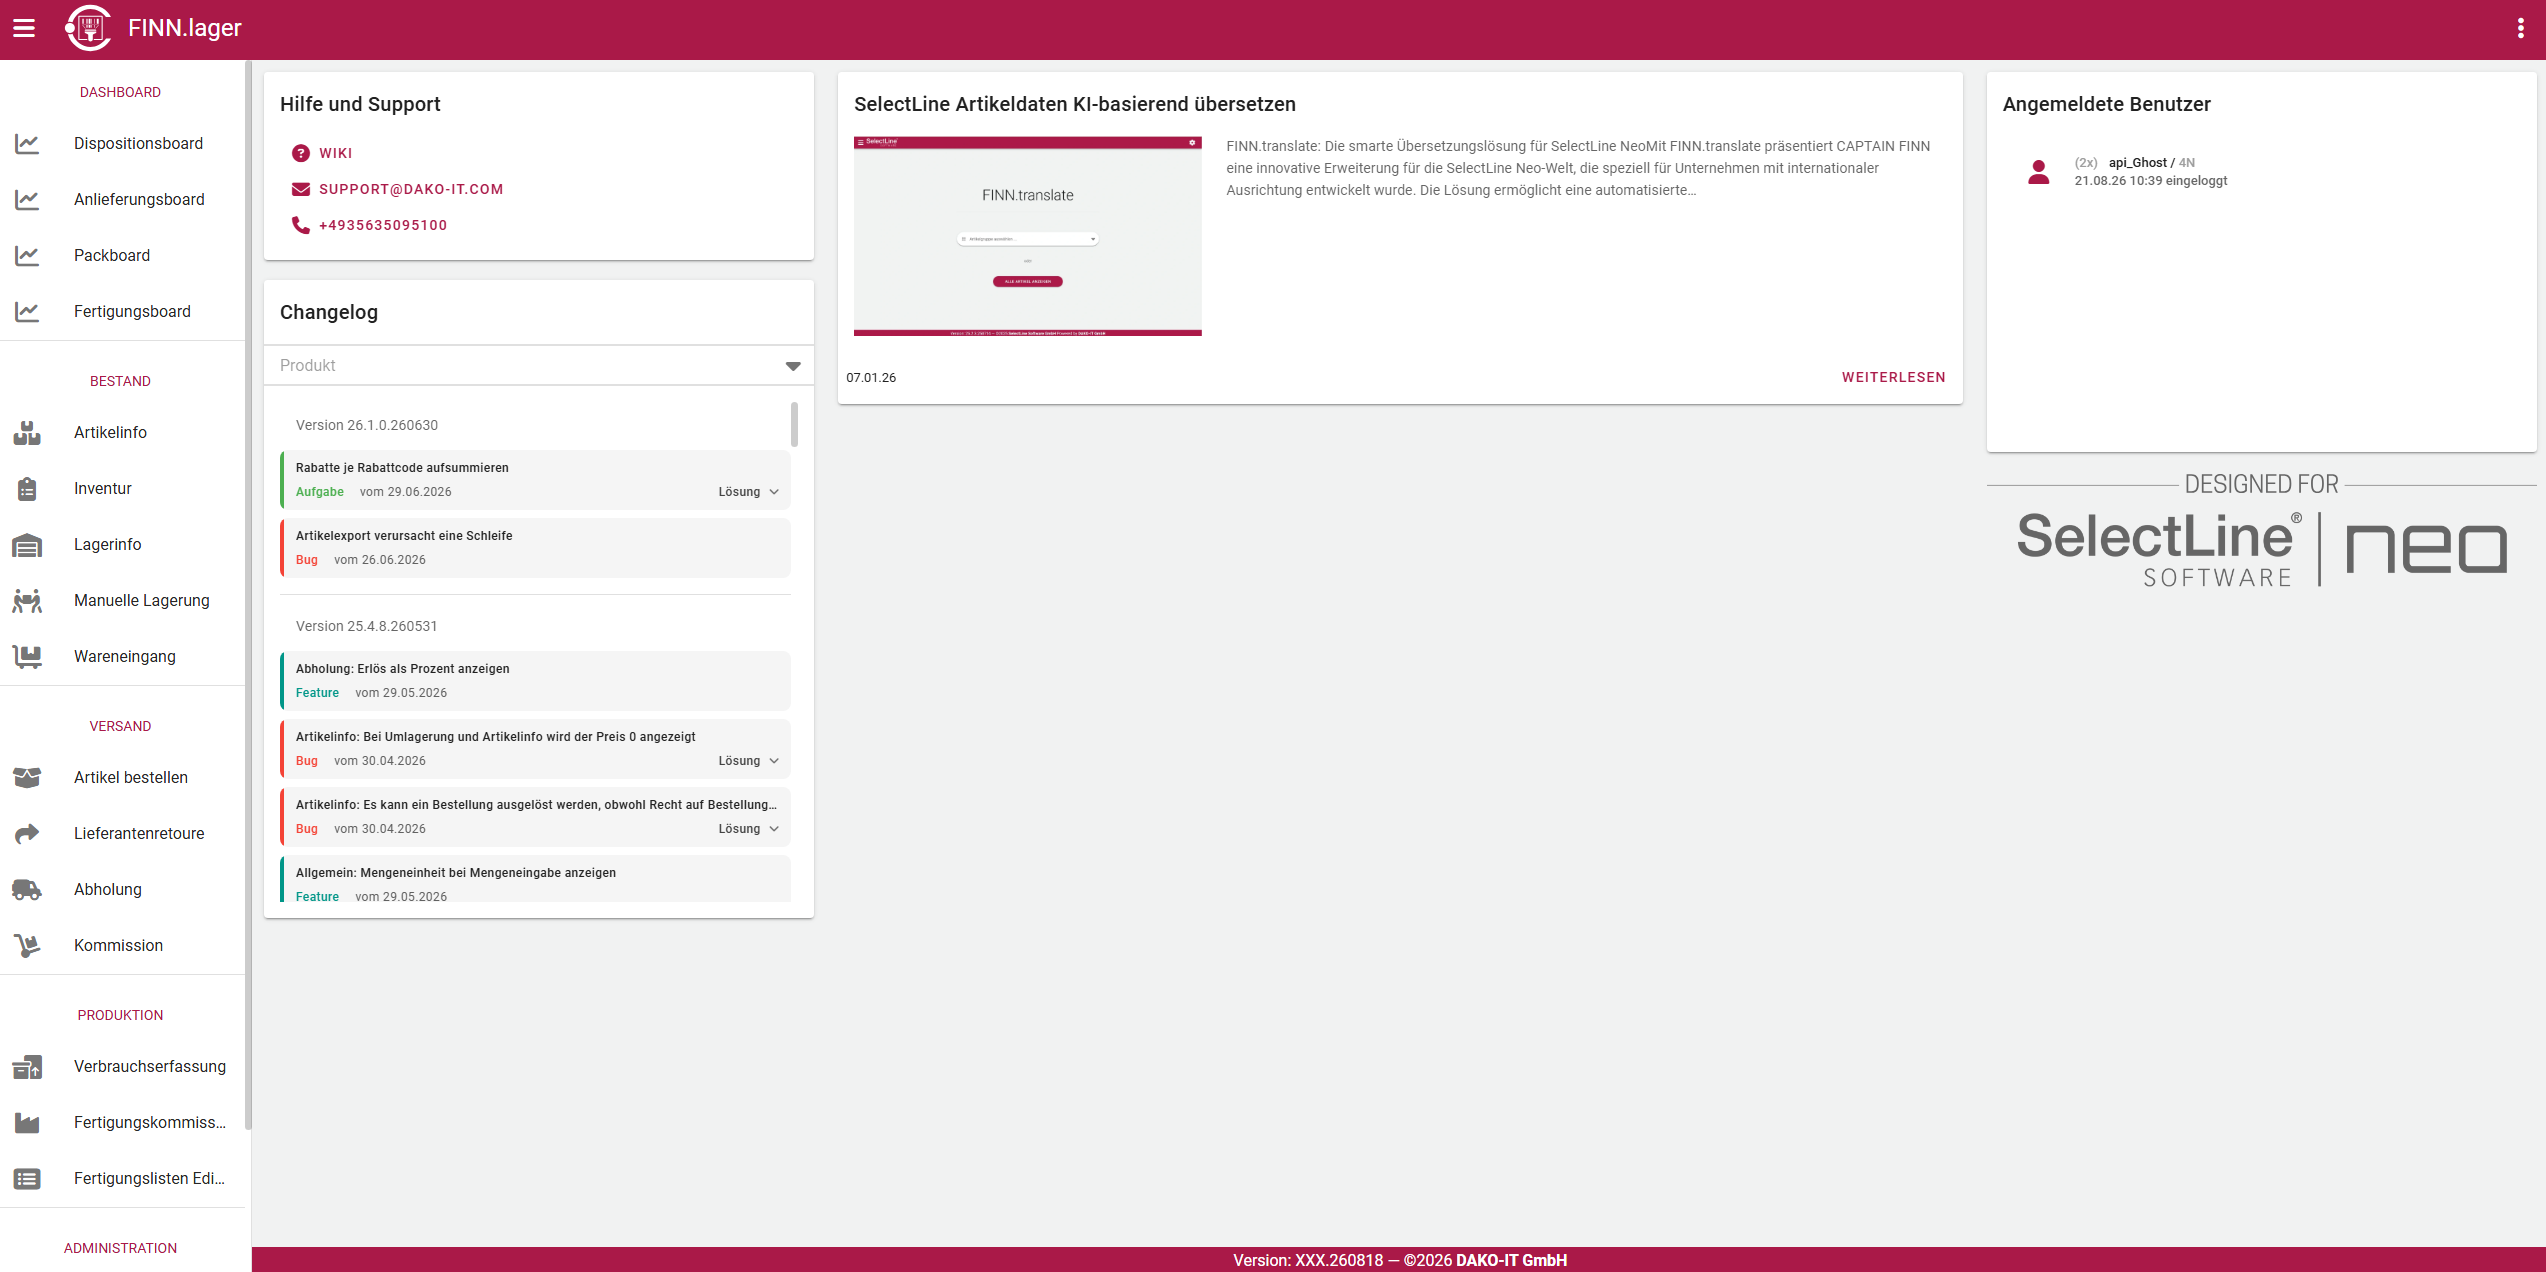Expand Lösung for Preis 0 angezeigt bug
This screenshot has height=1272, width=2546.
[x=749, y=761]
